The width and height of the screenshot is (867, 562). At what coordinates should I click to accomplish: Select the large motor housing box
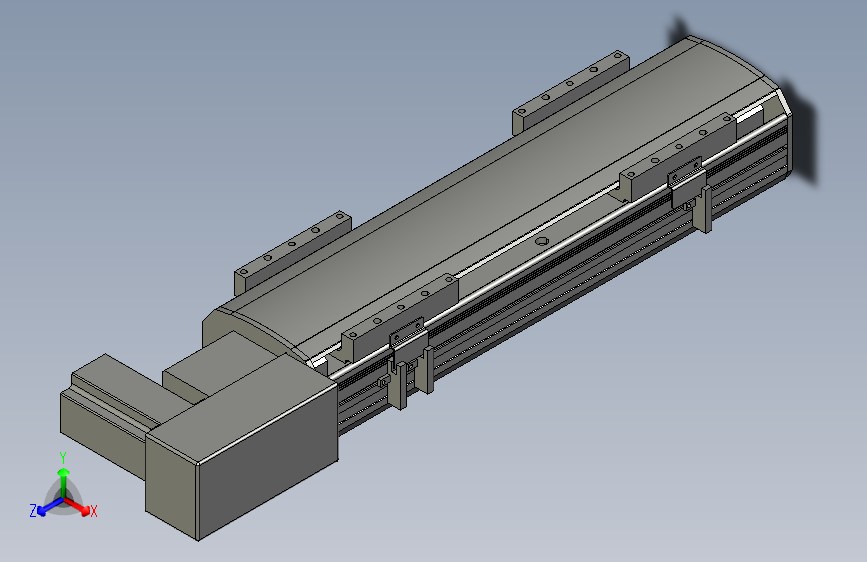pos(242,446)
